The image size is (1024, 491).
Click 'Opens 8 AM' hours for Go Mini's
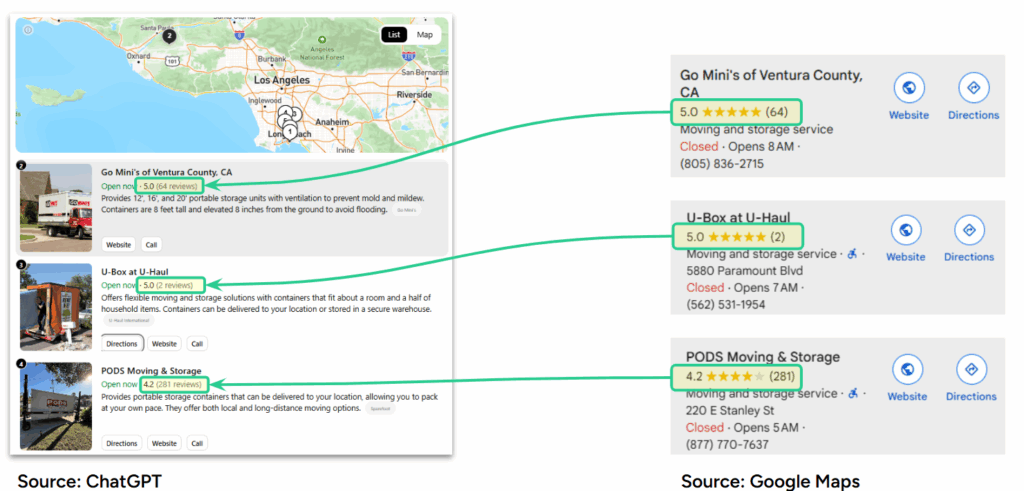761,146
